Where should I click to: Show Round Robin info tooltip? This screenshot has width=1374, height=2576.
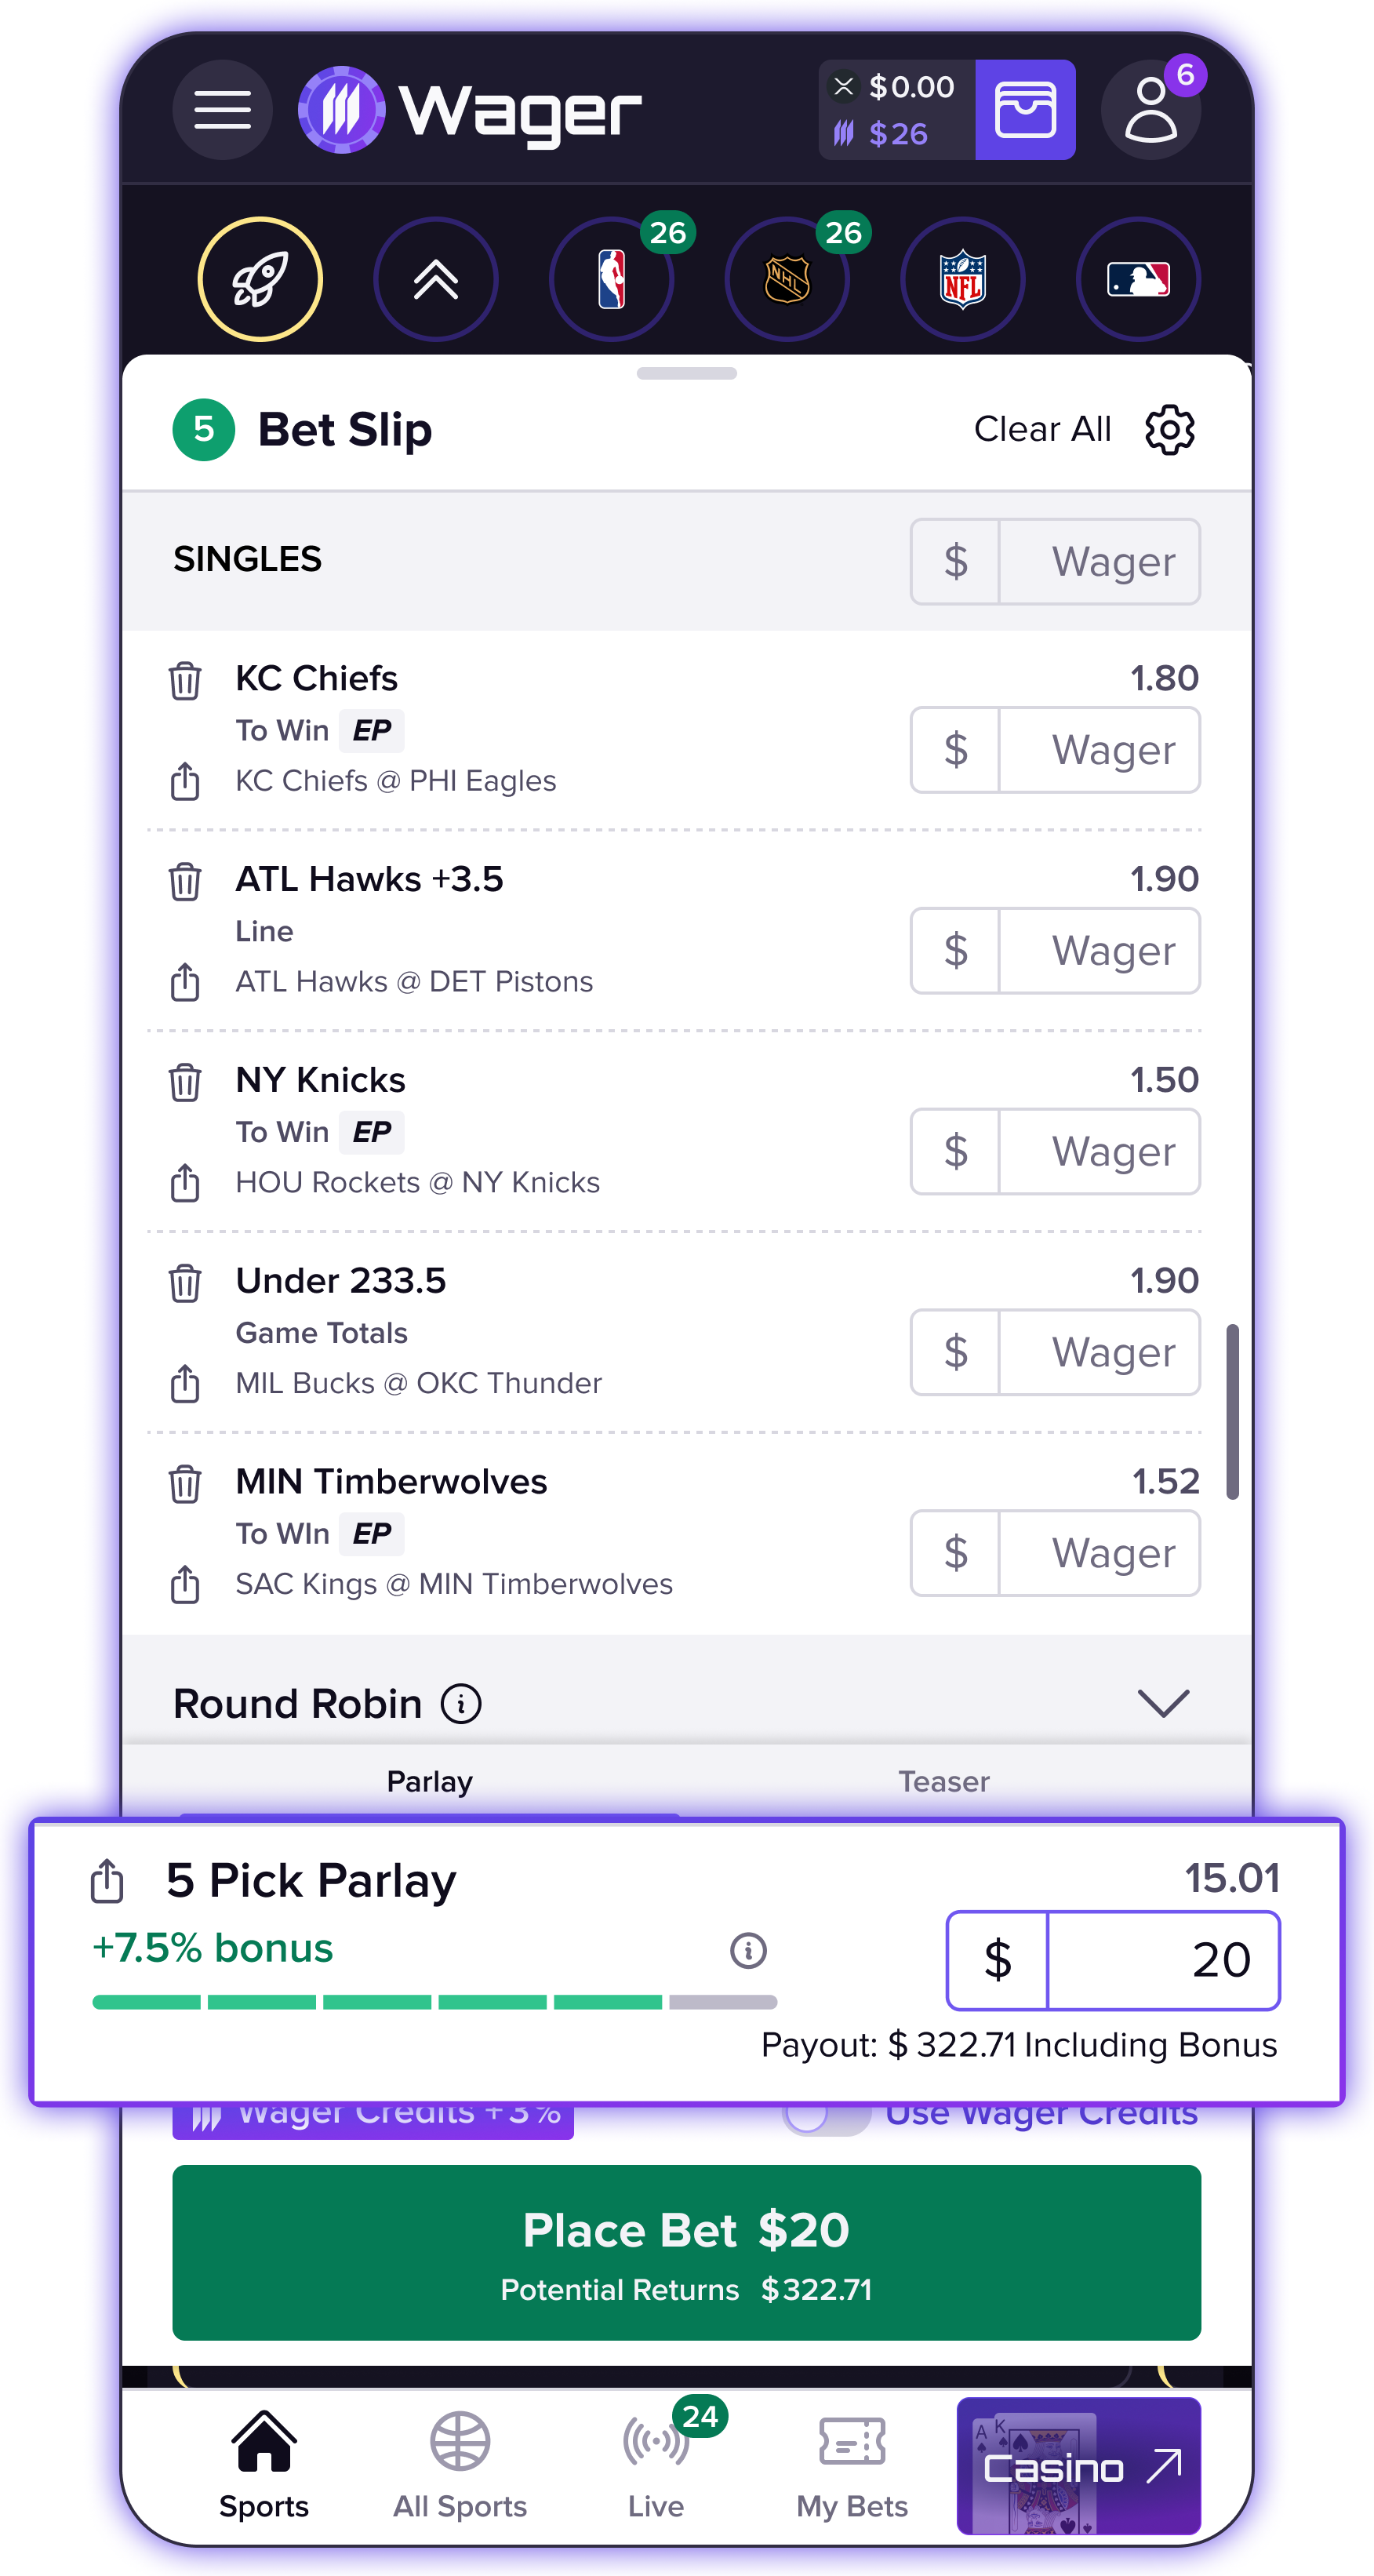coord(461,1704)
